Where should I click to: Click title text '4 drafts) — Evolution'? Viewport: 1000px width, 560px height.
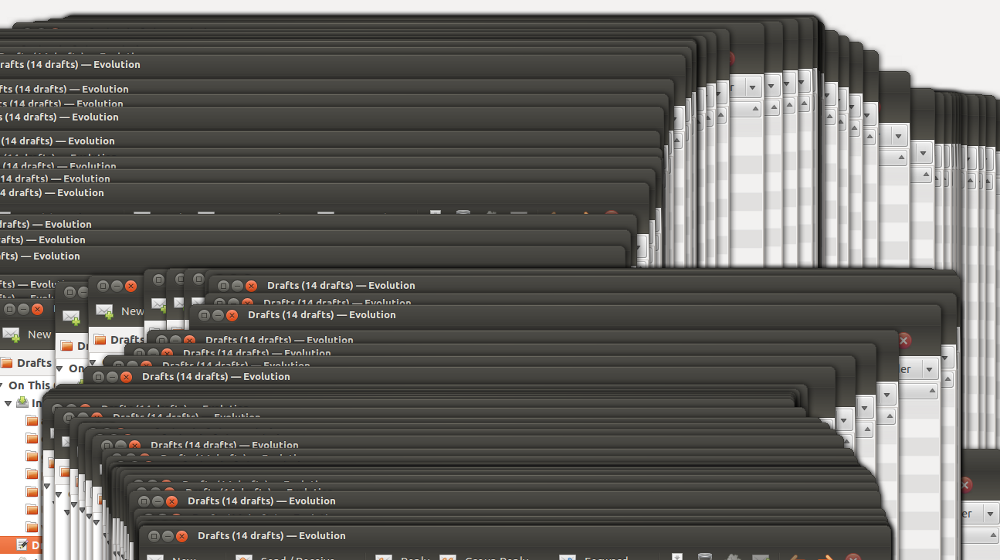pyautogui.click(x=52, y=193)
